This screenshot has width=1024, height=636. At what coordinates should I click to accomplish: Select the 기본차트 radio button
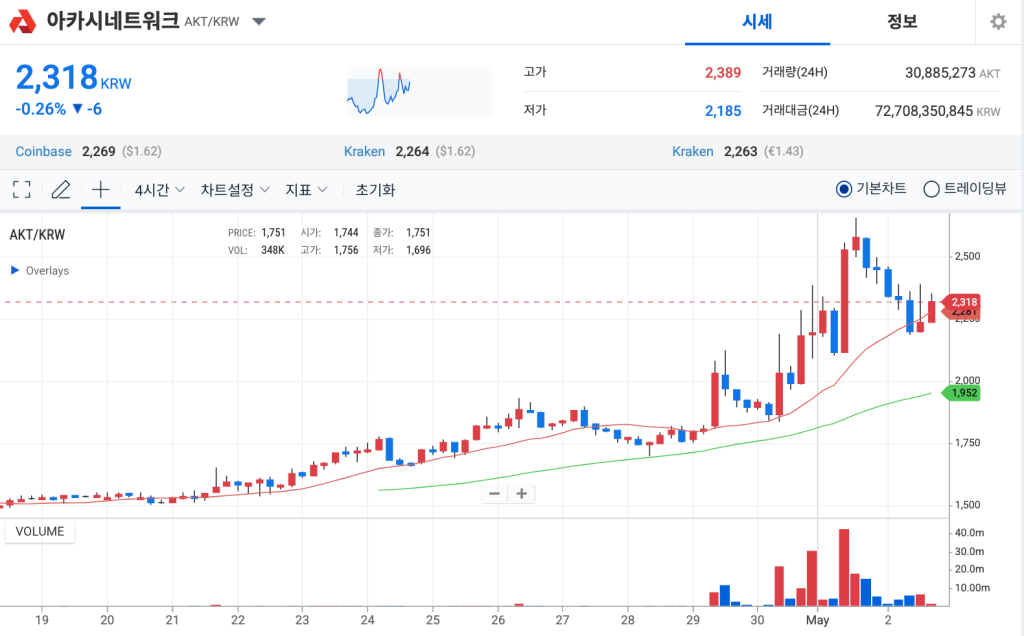tap(844, 189)
